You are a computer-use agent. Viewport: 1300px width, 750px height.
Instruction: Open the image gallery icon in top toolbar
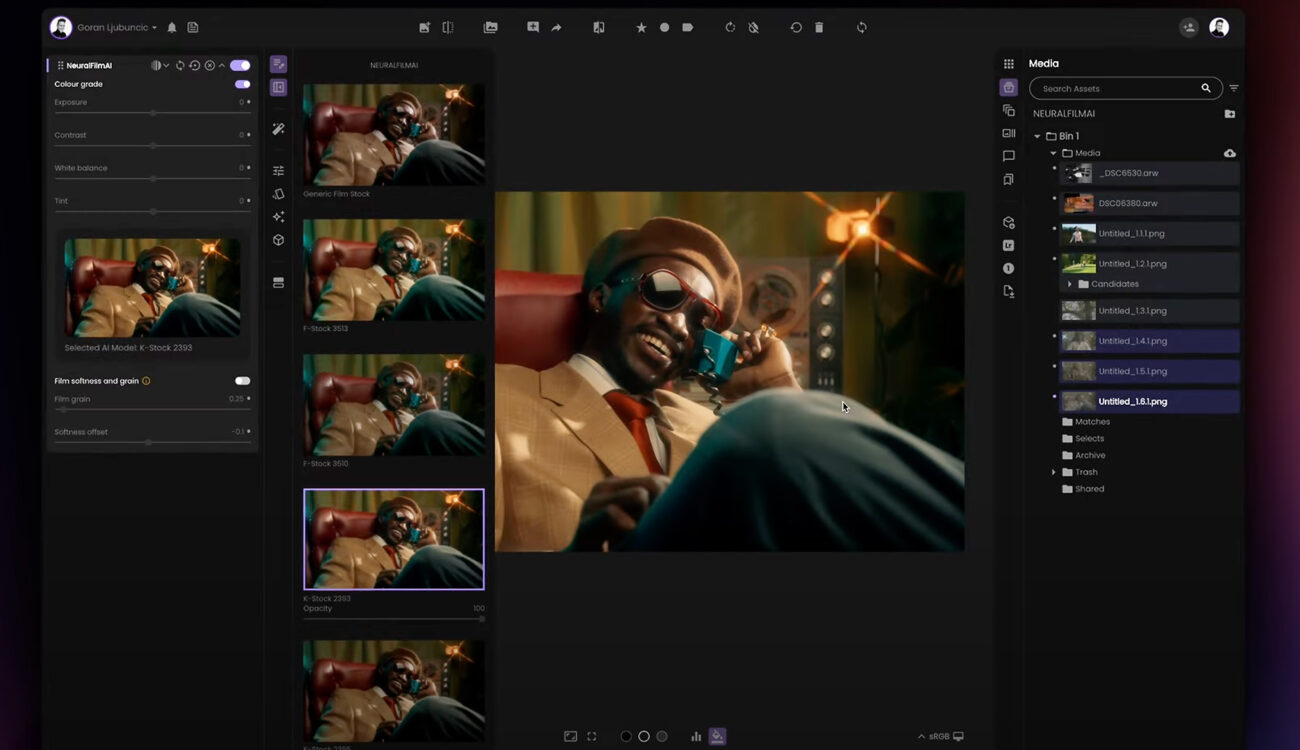pos(490,28)
